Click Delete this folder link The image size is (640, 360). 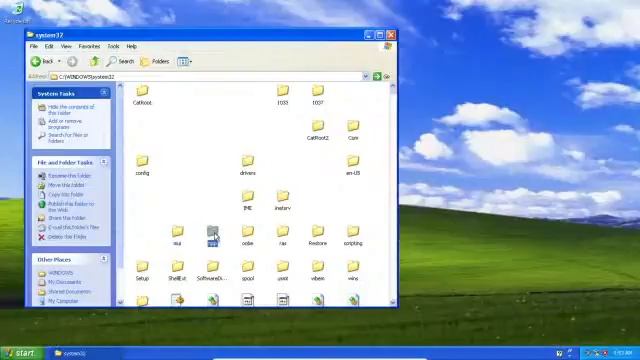point(67,237)
